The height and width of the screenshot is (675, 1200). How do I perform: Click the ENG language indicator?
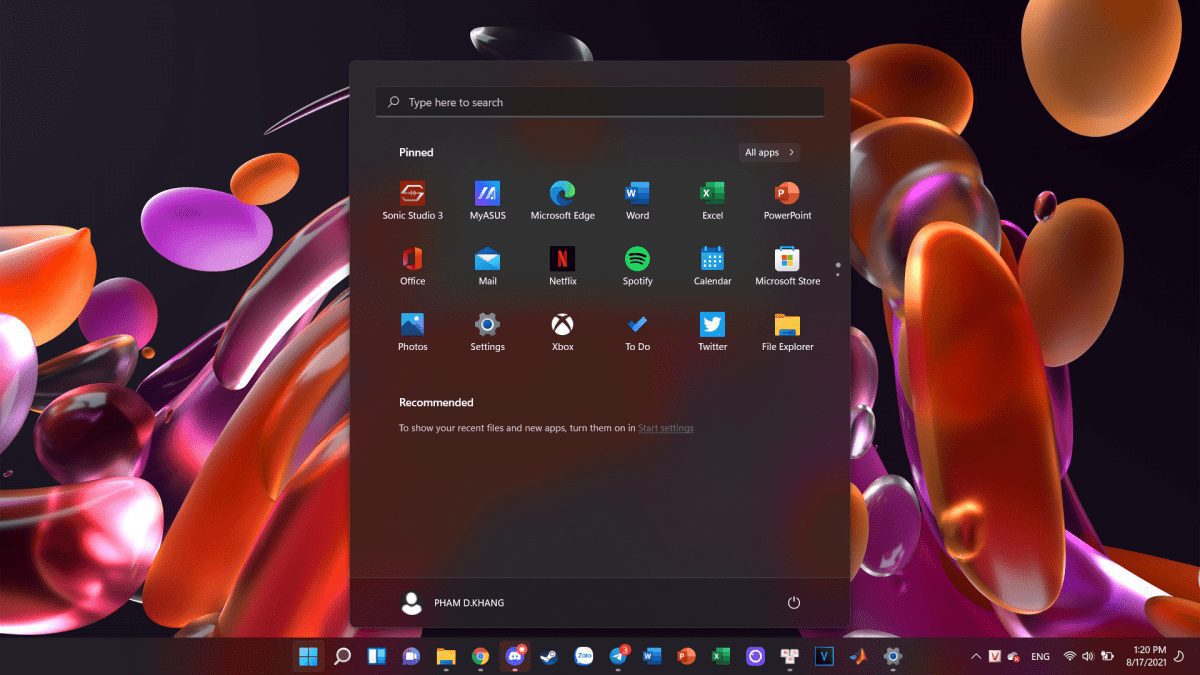1040,656
